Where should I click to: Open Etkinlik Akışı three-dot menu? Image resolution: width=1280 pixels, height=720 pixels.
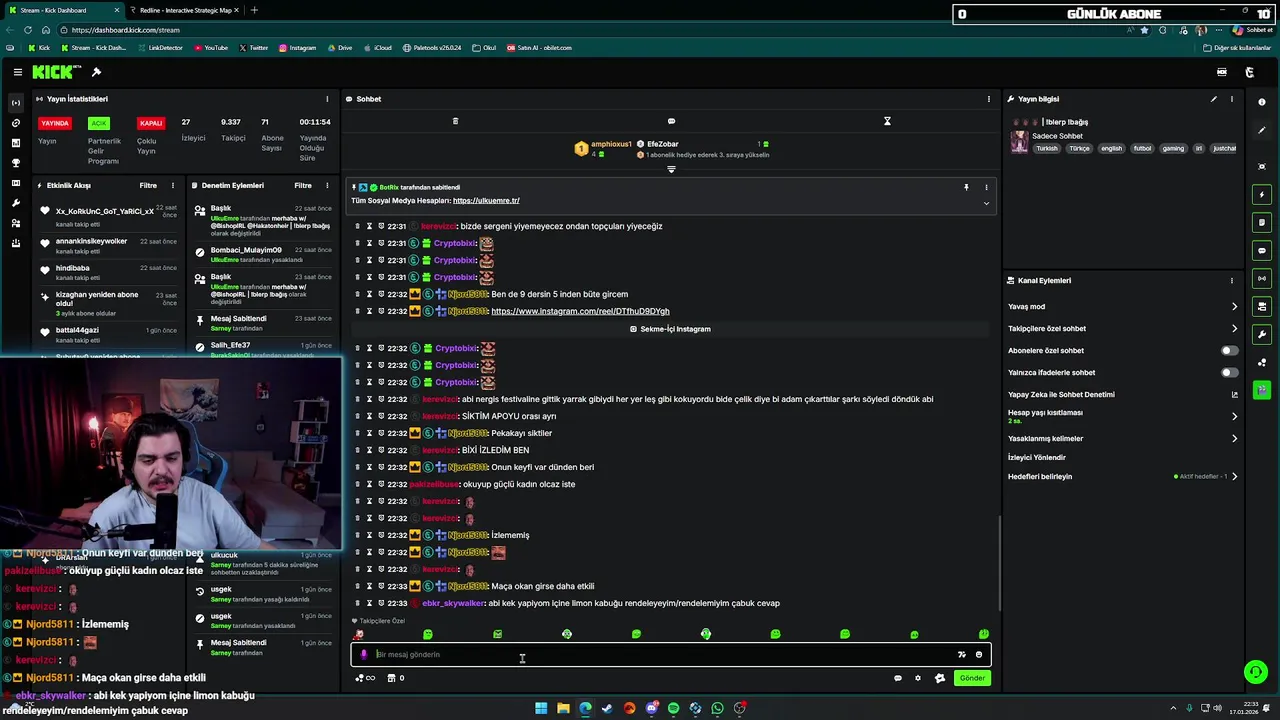click(172, 185)
